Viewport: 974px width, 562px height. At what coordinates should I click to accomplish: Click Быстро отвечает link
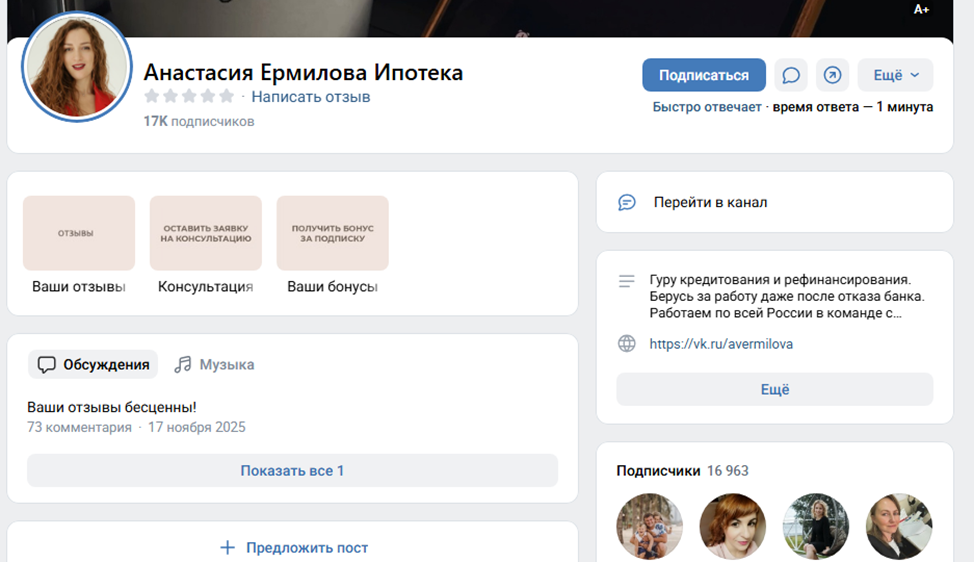[x=707, y=107]
